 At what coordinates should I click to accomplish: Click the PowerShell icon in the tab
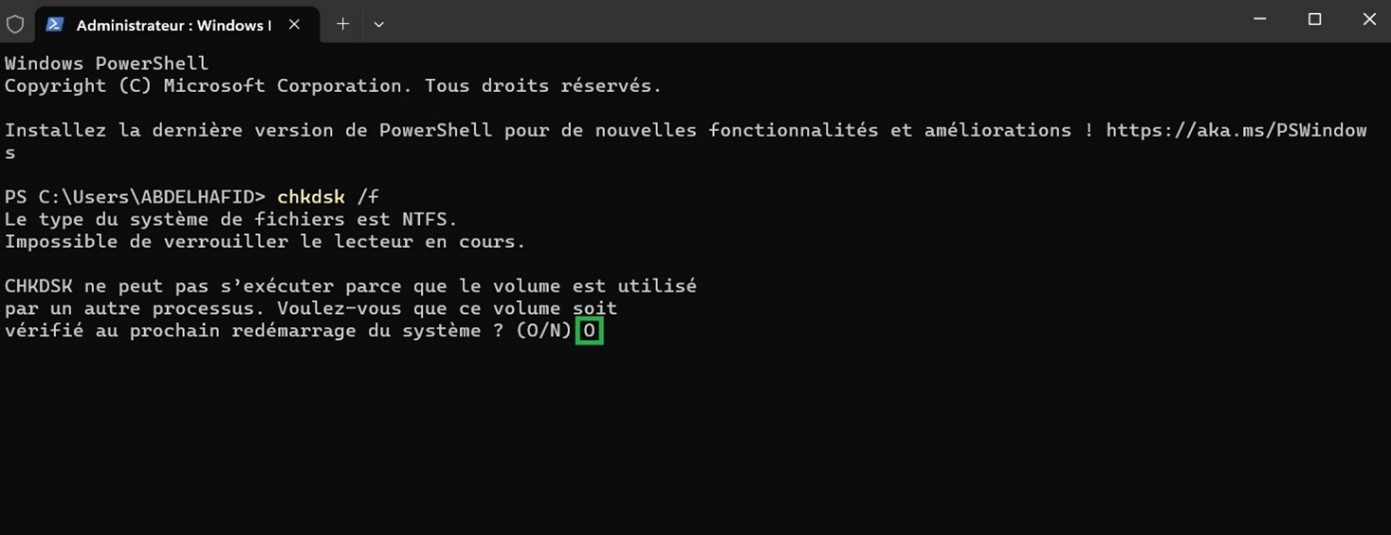[55, 24]
